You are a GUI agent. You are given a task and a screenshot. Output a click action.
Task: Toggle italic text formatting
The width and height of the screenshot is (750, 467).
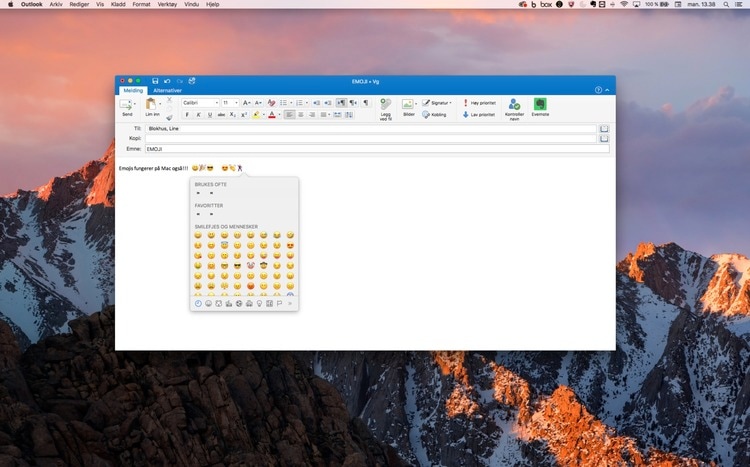198,115
